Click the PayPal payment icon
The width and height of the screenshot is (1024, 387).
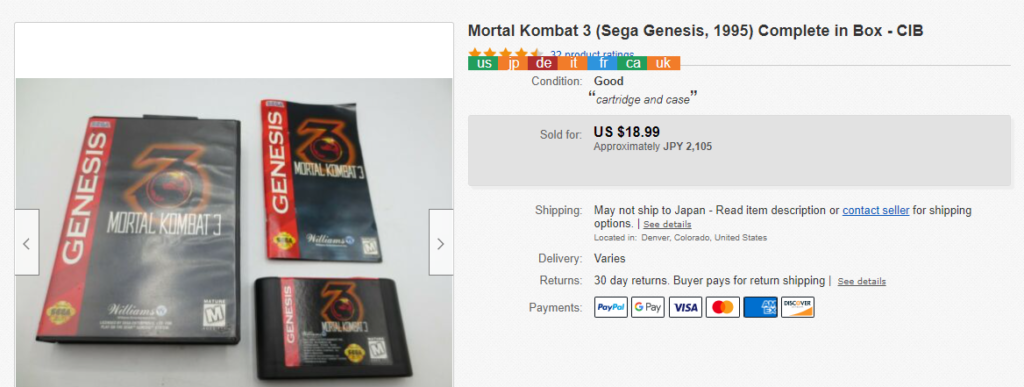(x=611, y=307)
